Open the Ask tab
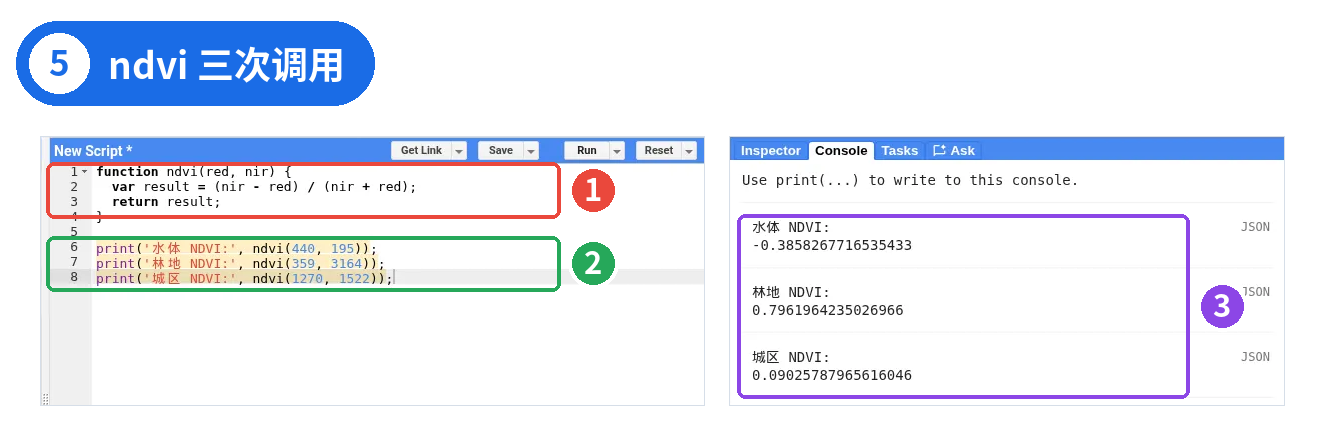Image resolution: width=1325 pixels, height=446 pixels. pyautogui.click(x=954, y=151)
